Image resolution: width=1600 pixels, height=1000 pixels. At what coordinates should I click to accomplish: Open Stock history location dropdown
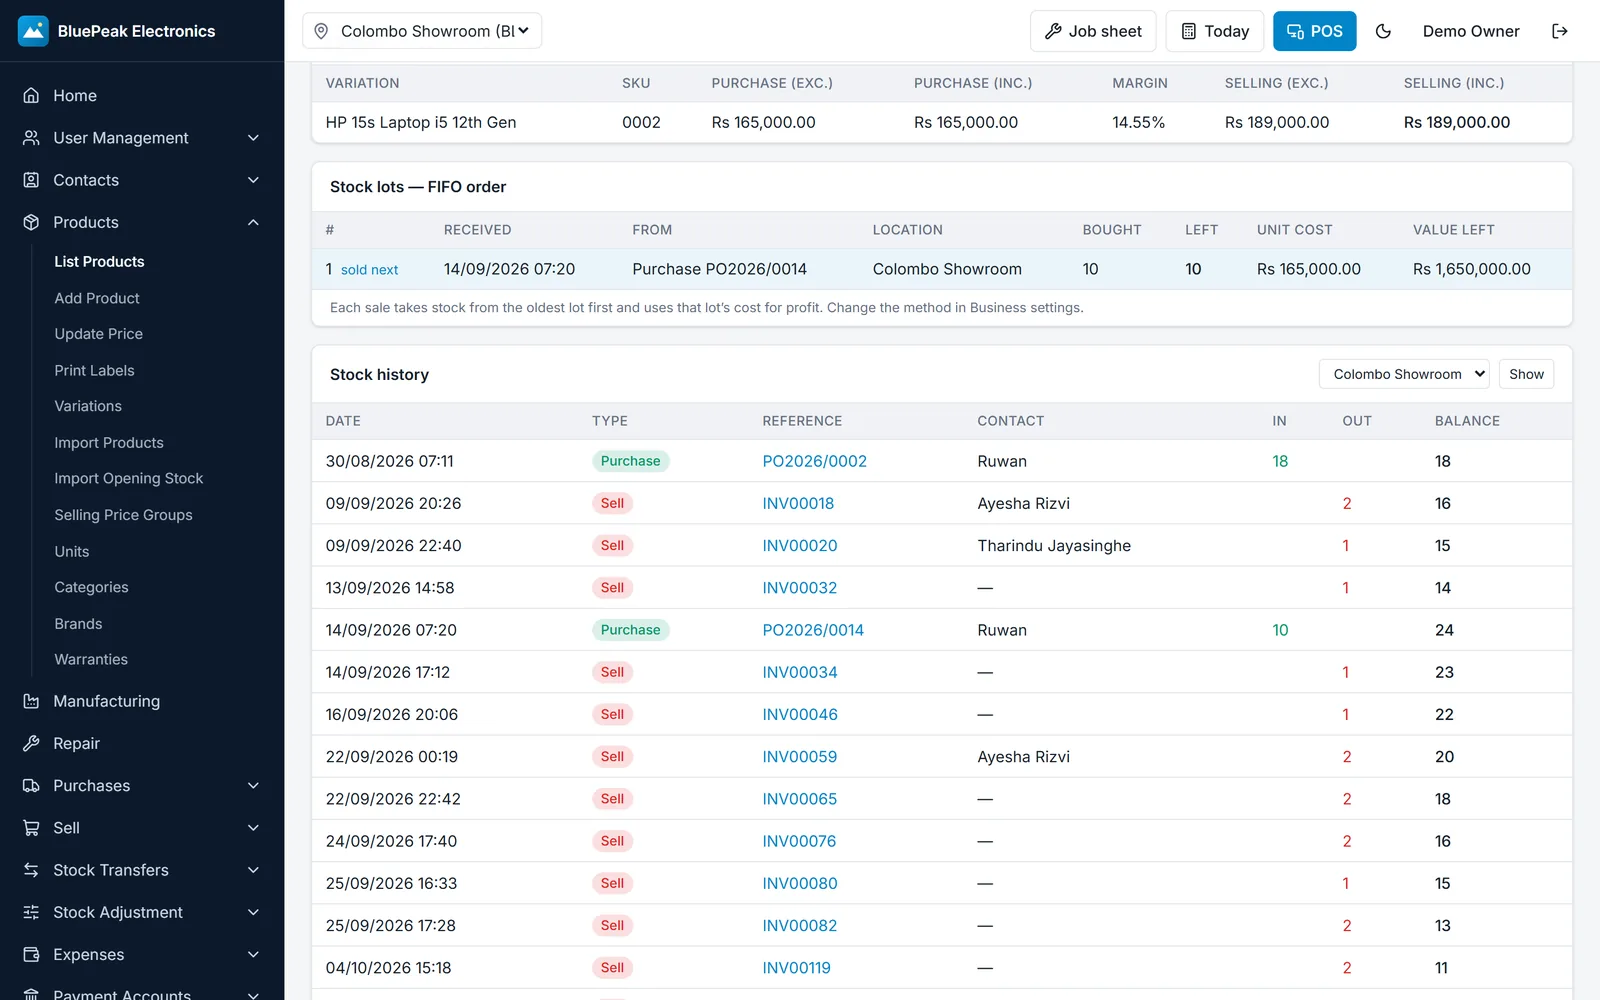tap(1404, 374)
